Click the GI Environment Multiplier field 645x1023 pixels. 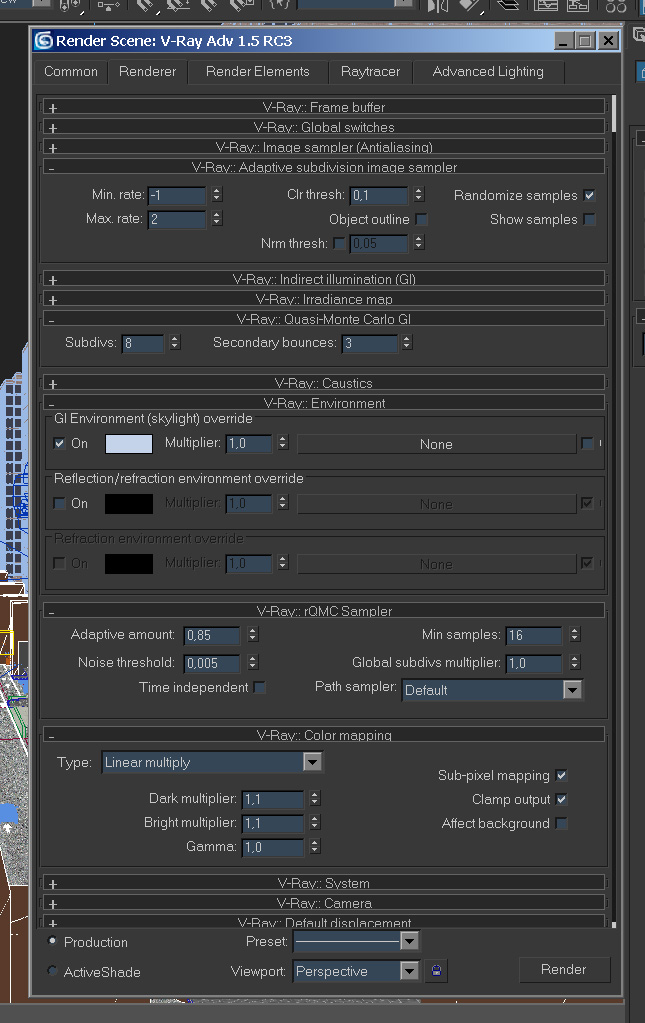(248, 444)
